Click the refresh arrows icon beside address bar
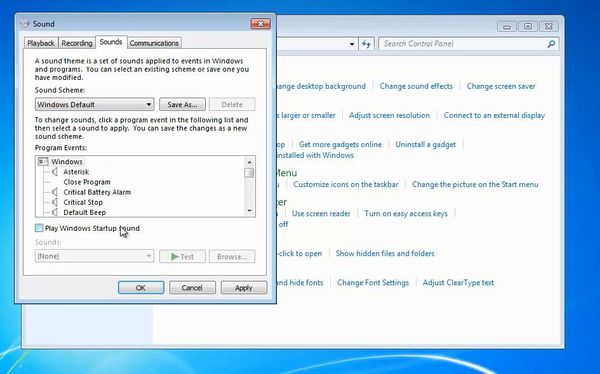This screenshot has width=600, height=374. pos(366,44)
